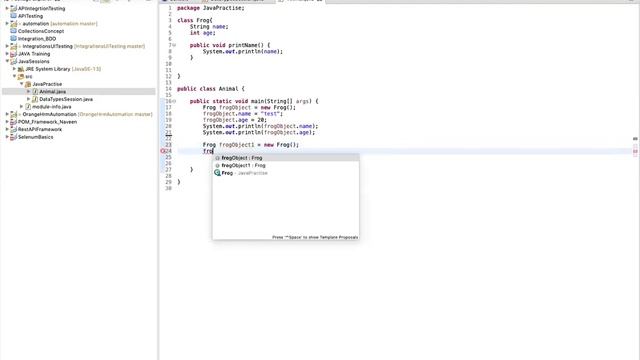Click the JavaSessions project icon
This screenshot has width=640, height=360.
(13, 61)
